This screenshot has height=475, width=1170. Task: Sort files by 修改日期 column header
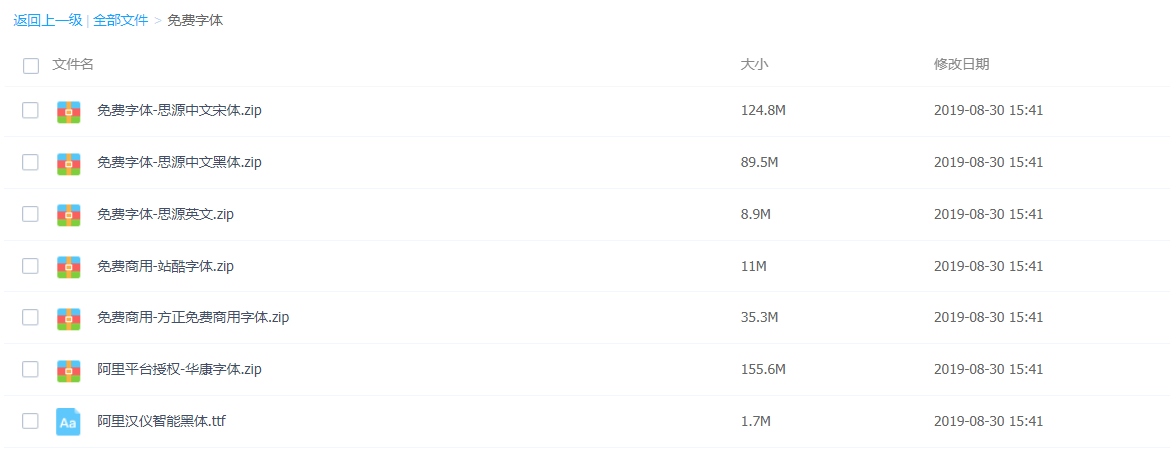[x=961, y=64]
